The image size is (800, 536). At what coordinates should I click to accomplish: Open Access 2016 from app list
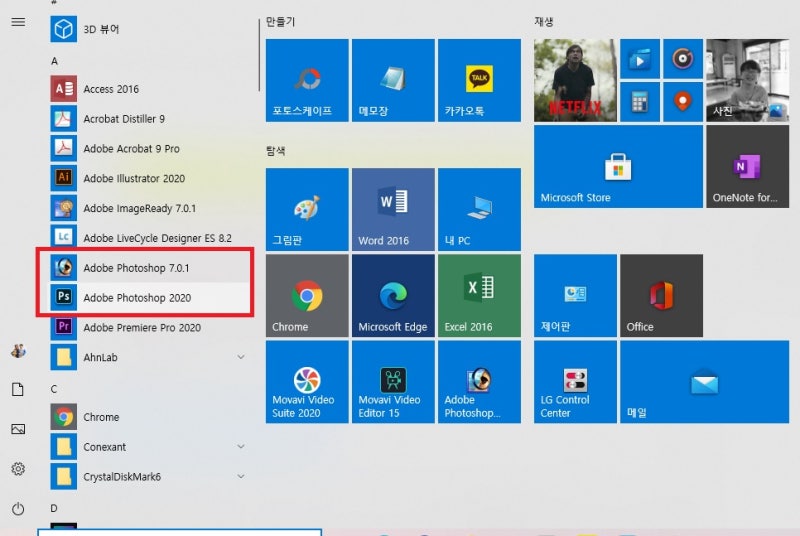[148, 89]
